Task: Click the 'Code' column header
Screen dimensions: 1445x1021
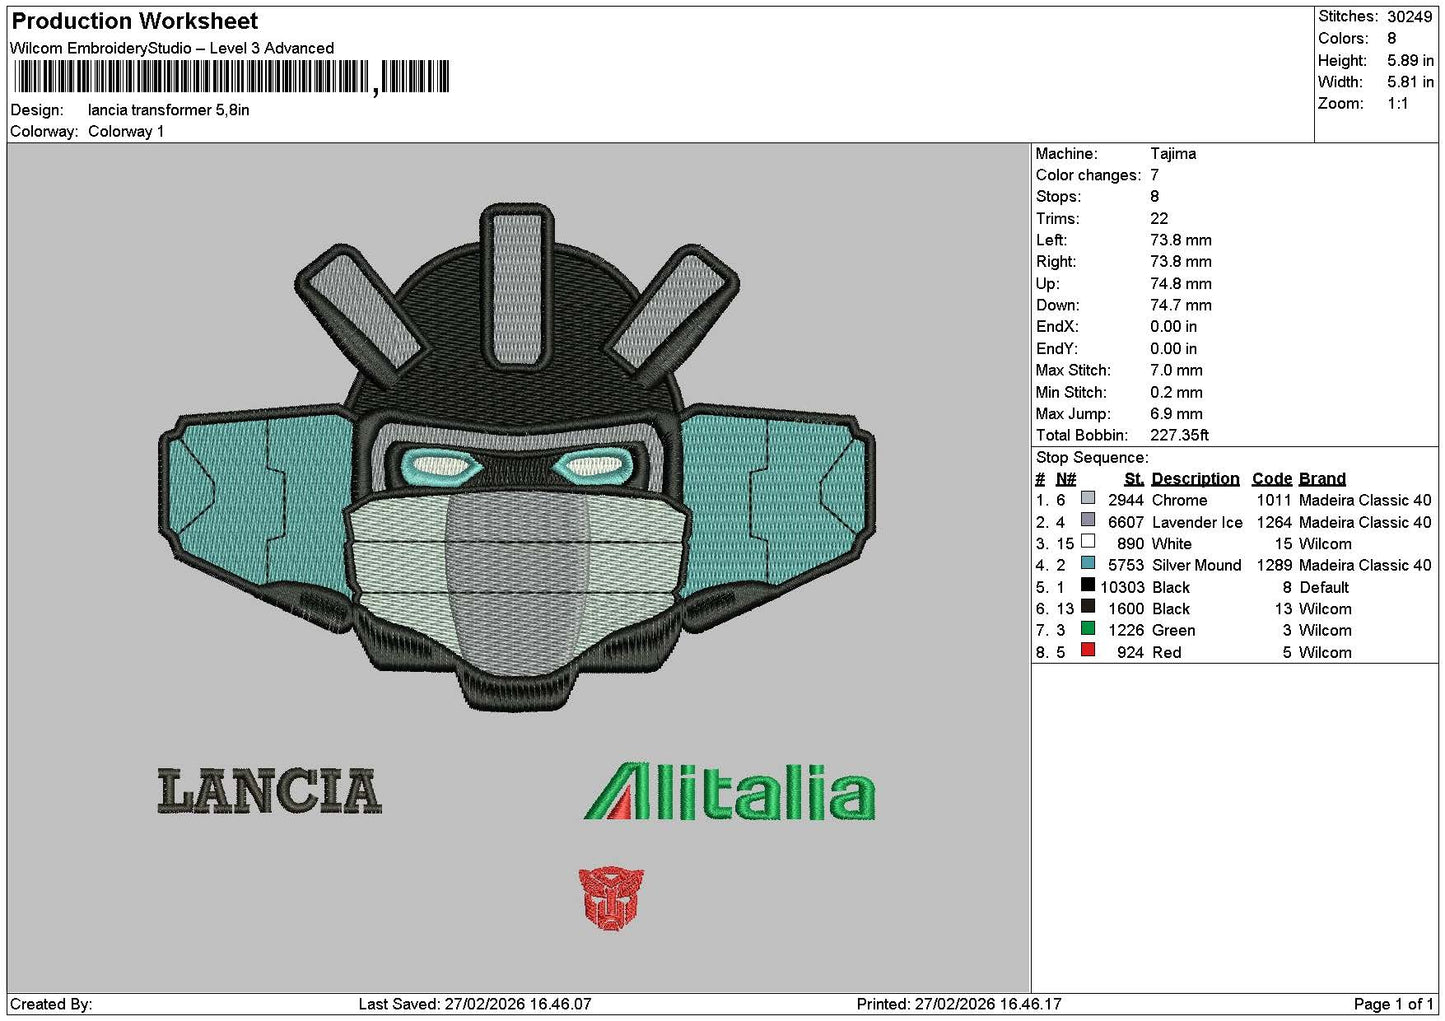Action: click(1272, 479)
